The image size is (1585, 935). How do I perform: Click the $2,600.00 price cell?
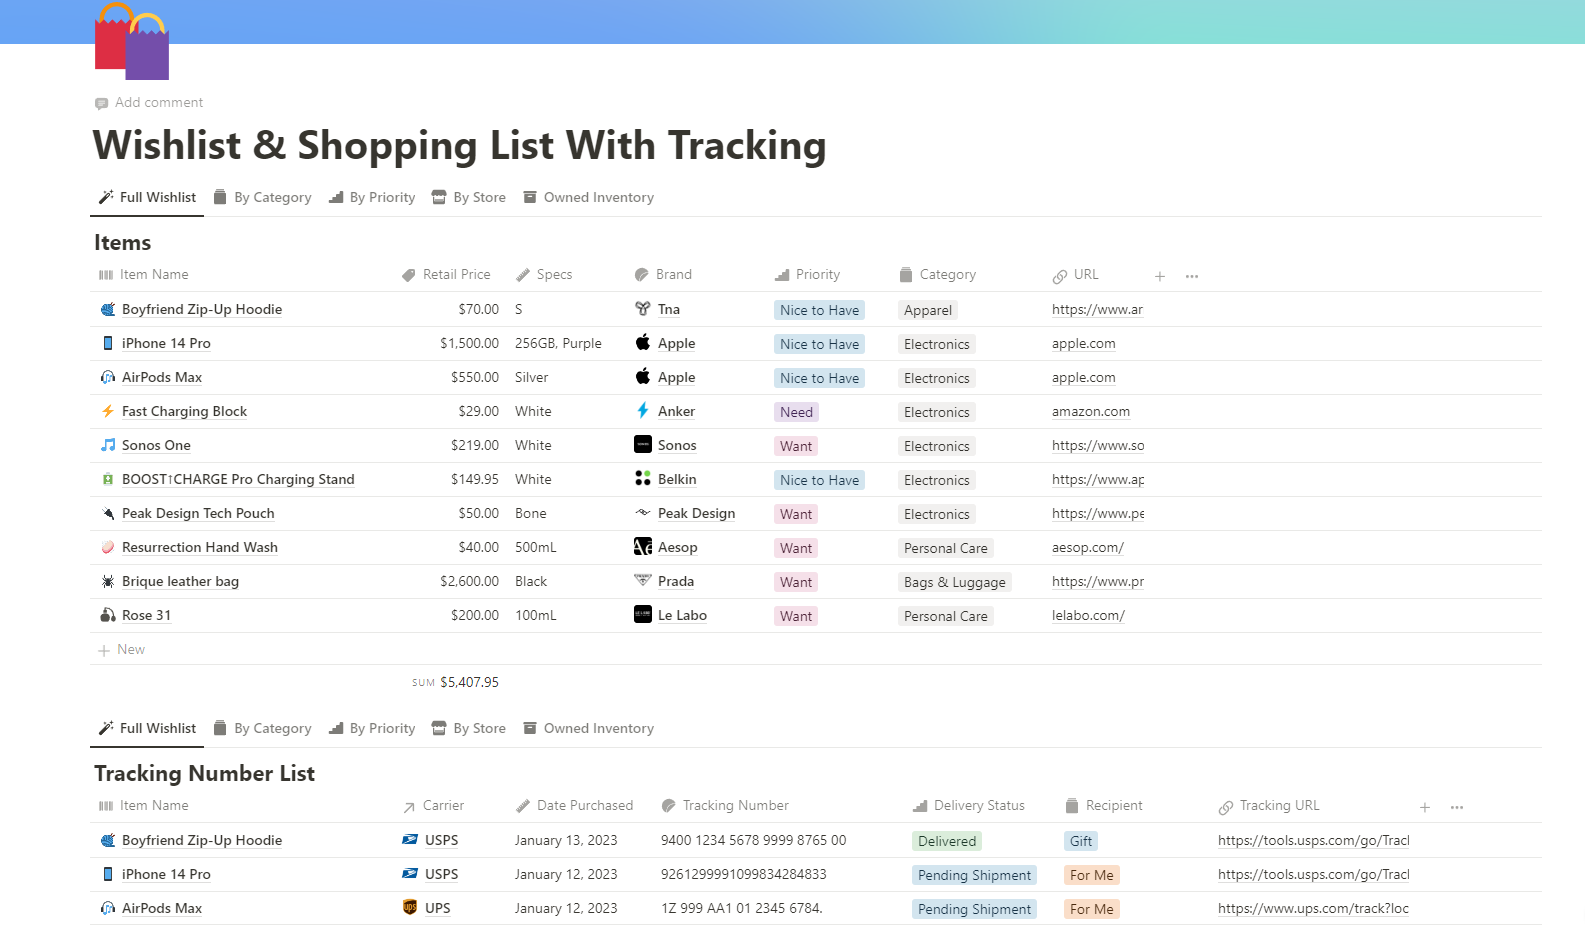[470, 581]
